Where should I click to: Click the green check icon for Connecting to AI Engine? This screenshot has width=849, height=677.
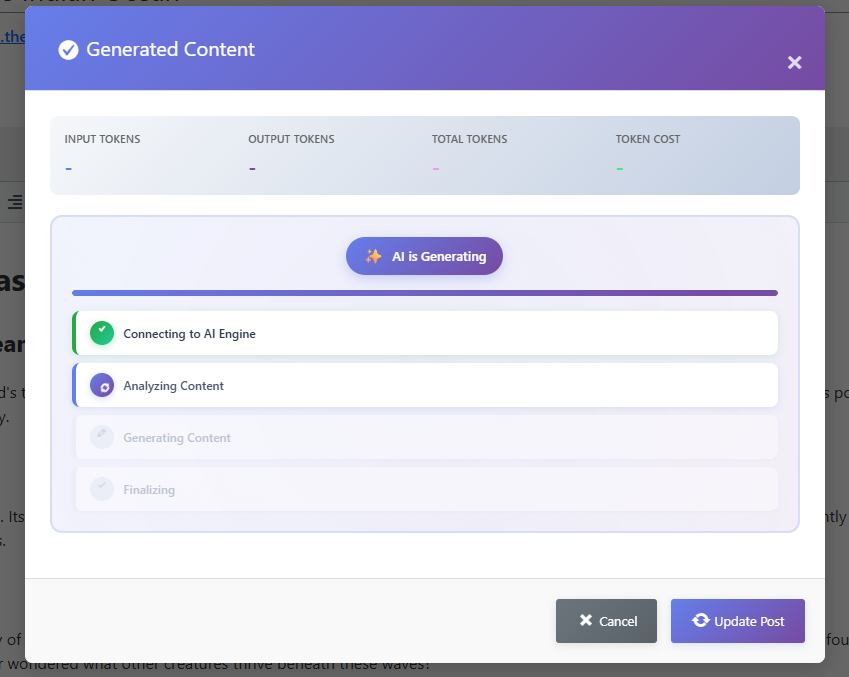click(x=102, y=332)
